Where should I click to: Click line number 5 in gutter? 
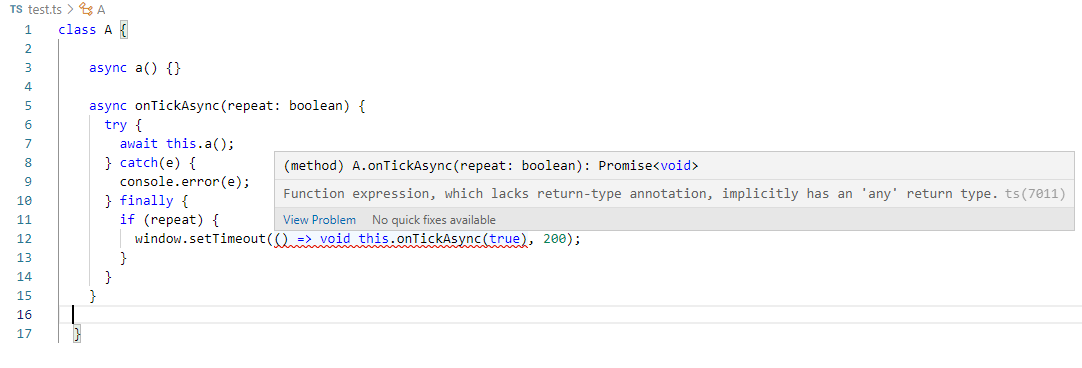28,106
